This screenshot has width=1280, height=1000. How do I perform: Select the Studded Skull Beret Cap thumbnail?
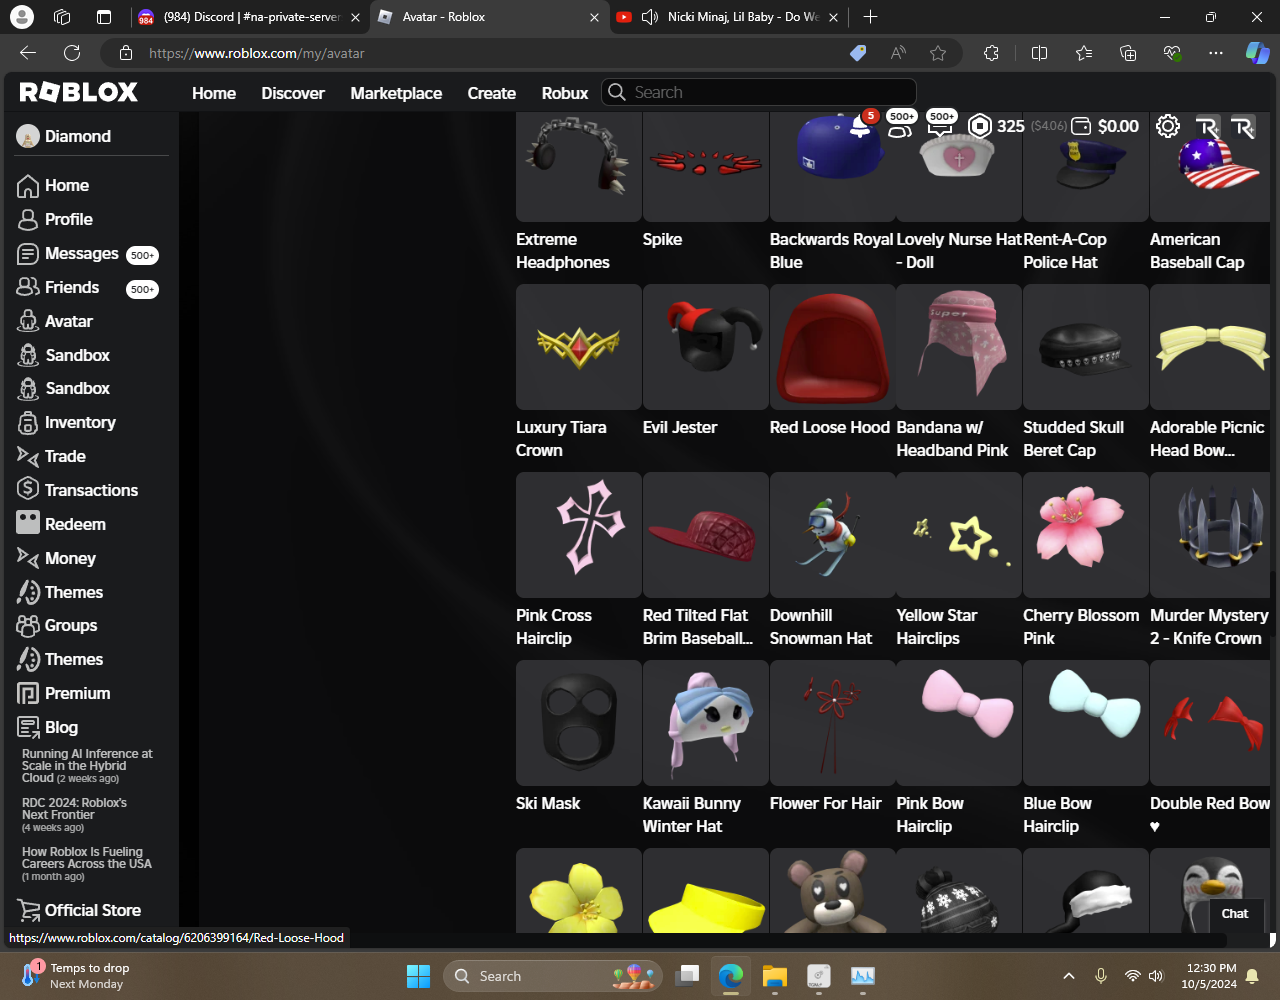(1085, 347)
